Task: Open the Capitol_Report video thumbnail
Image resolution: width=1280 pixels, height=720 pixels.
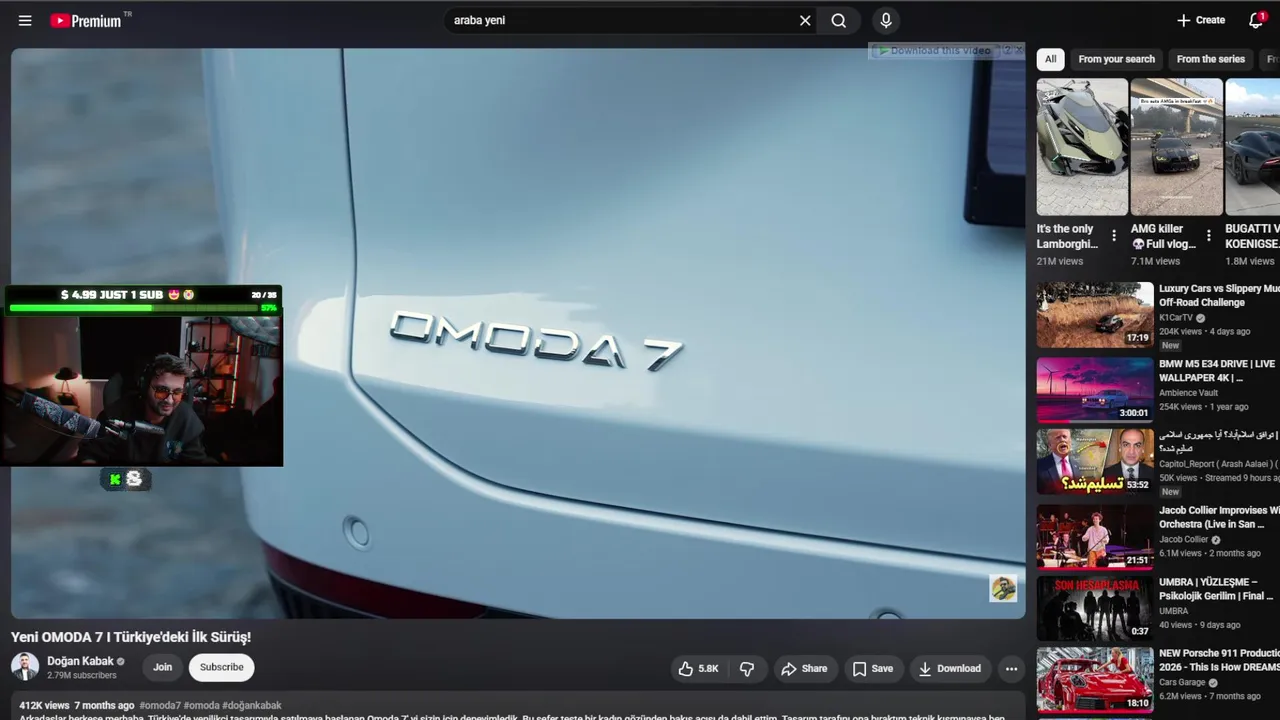Action: point(1095,462)
